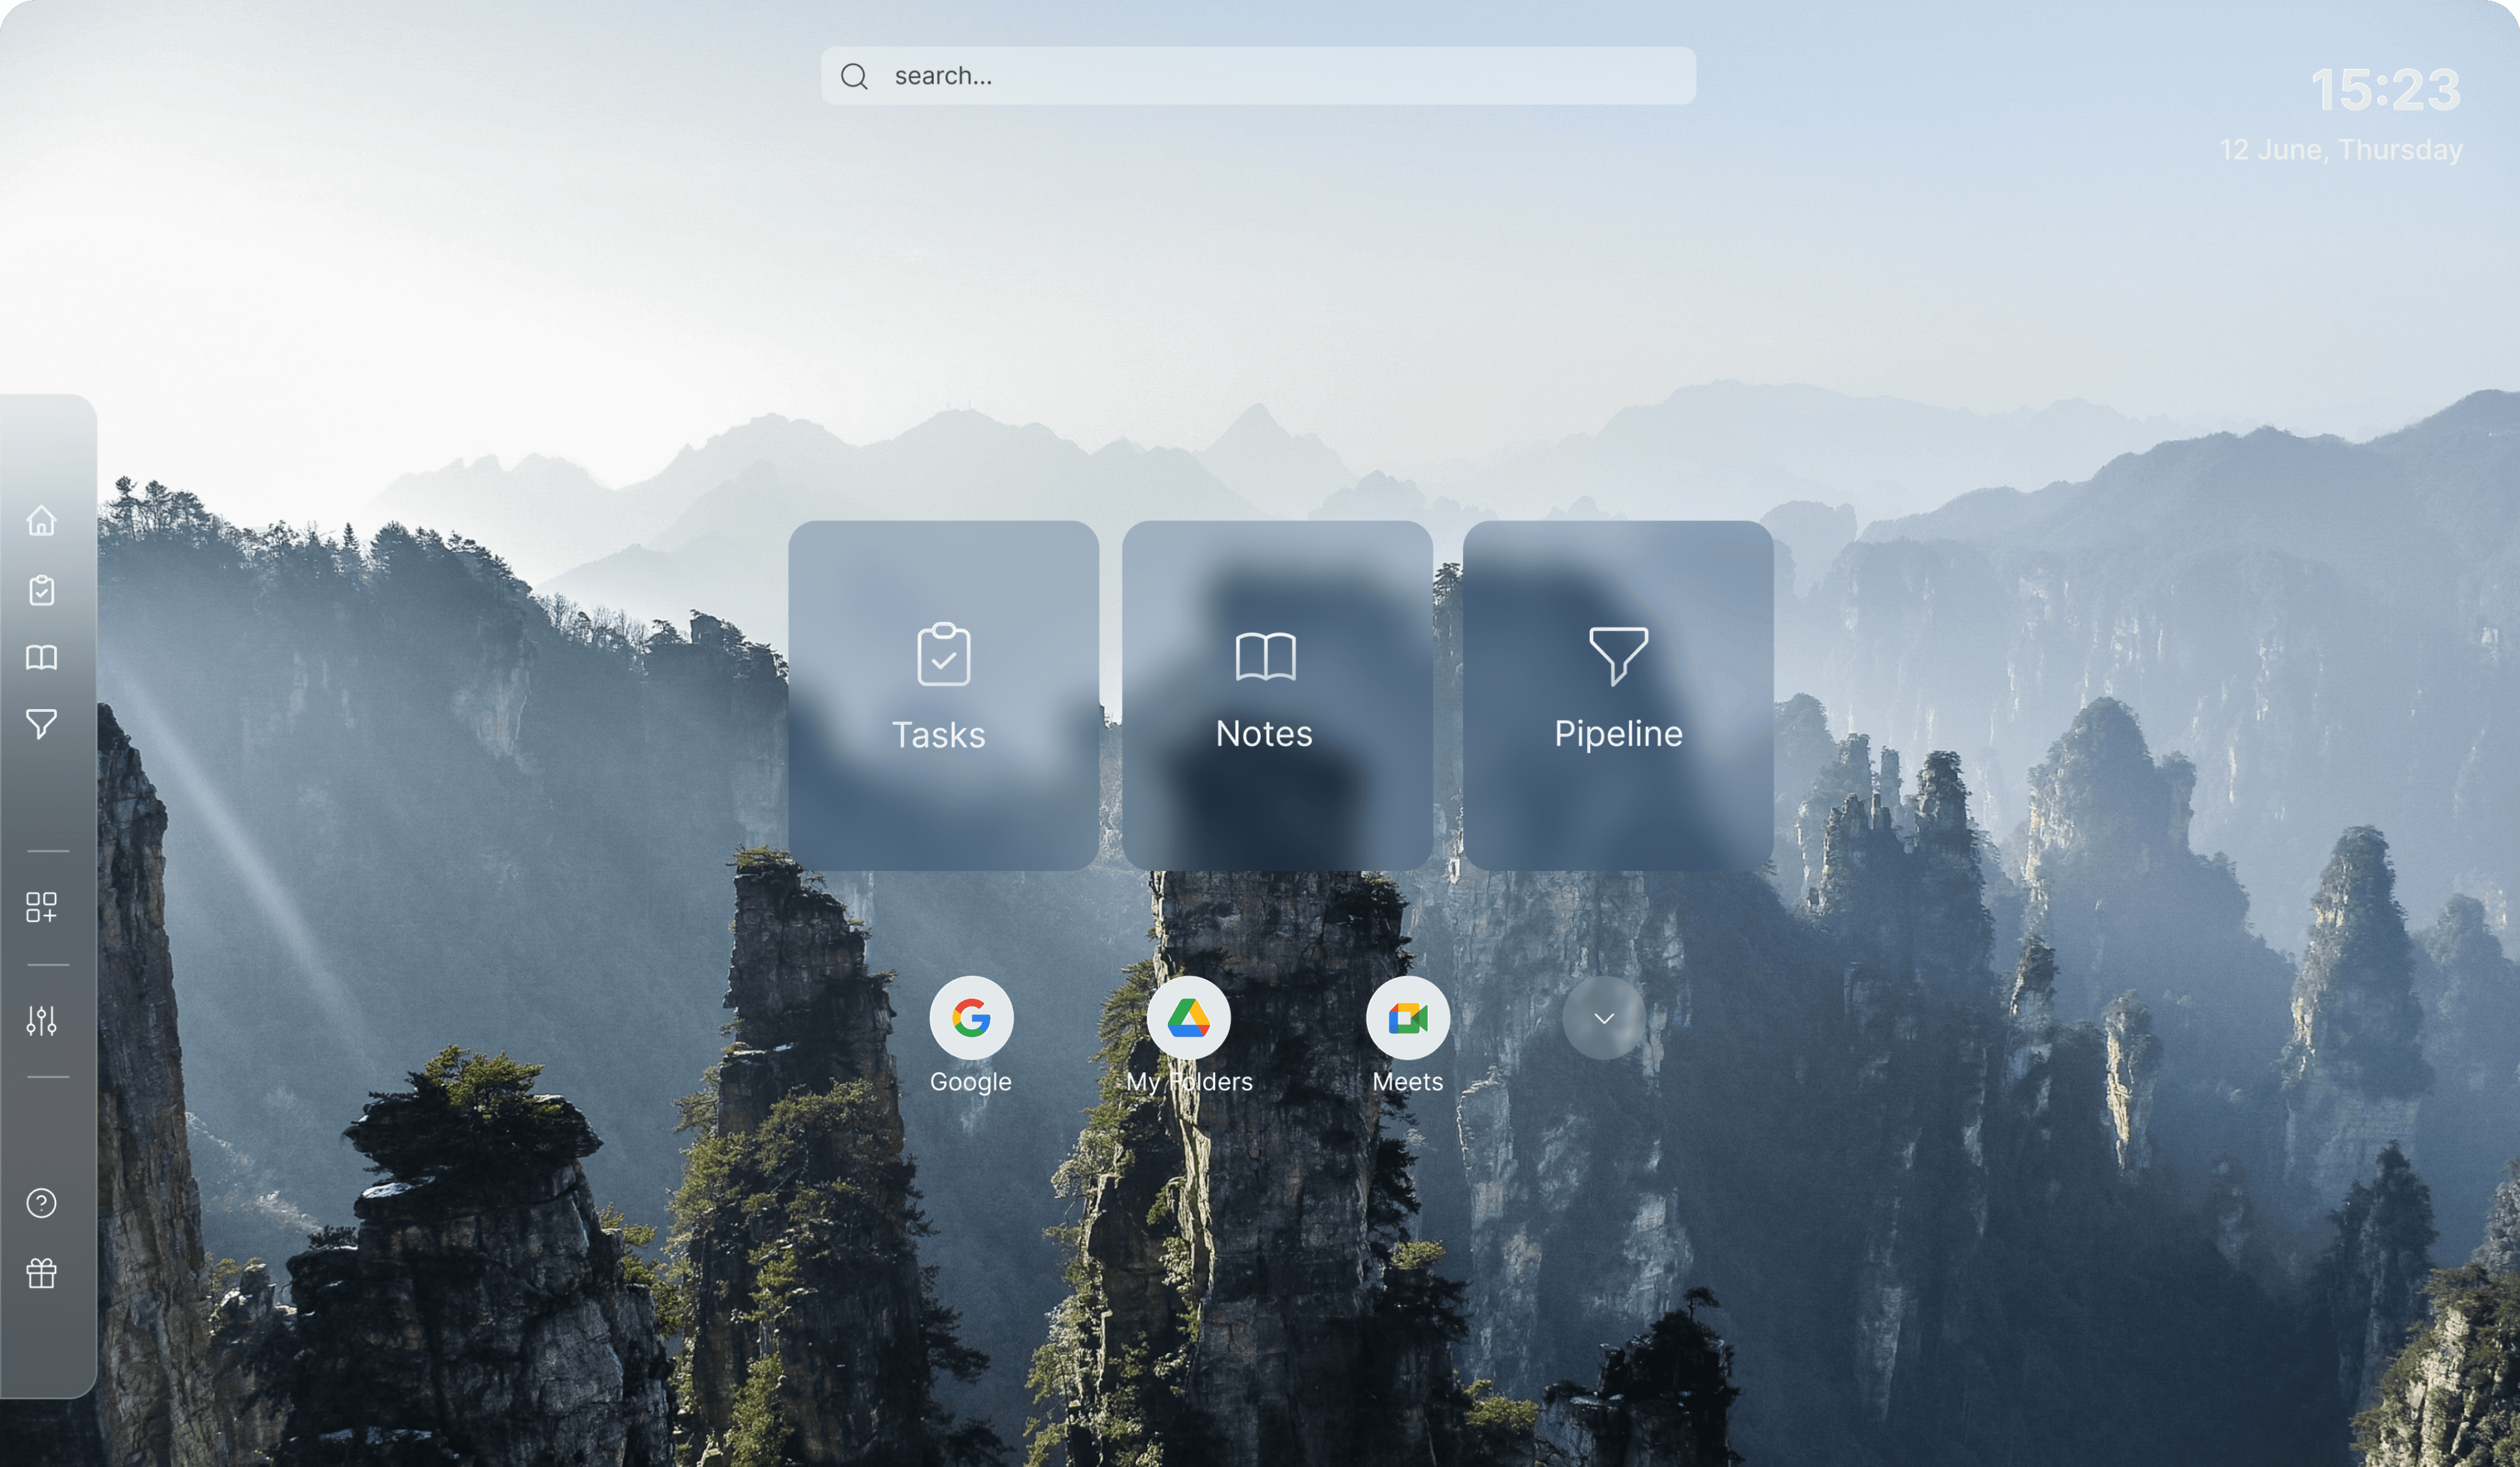Image resolution: width=2520 pixels, height=1467 pixels.
Task: Click the Add Widget sidebar icon
Action: coord(42,905)
